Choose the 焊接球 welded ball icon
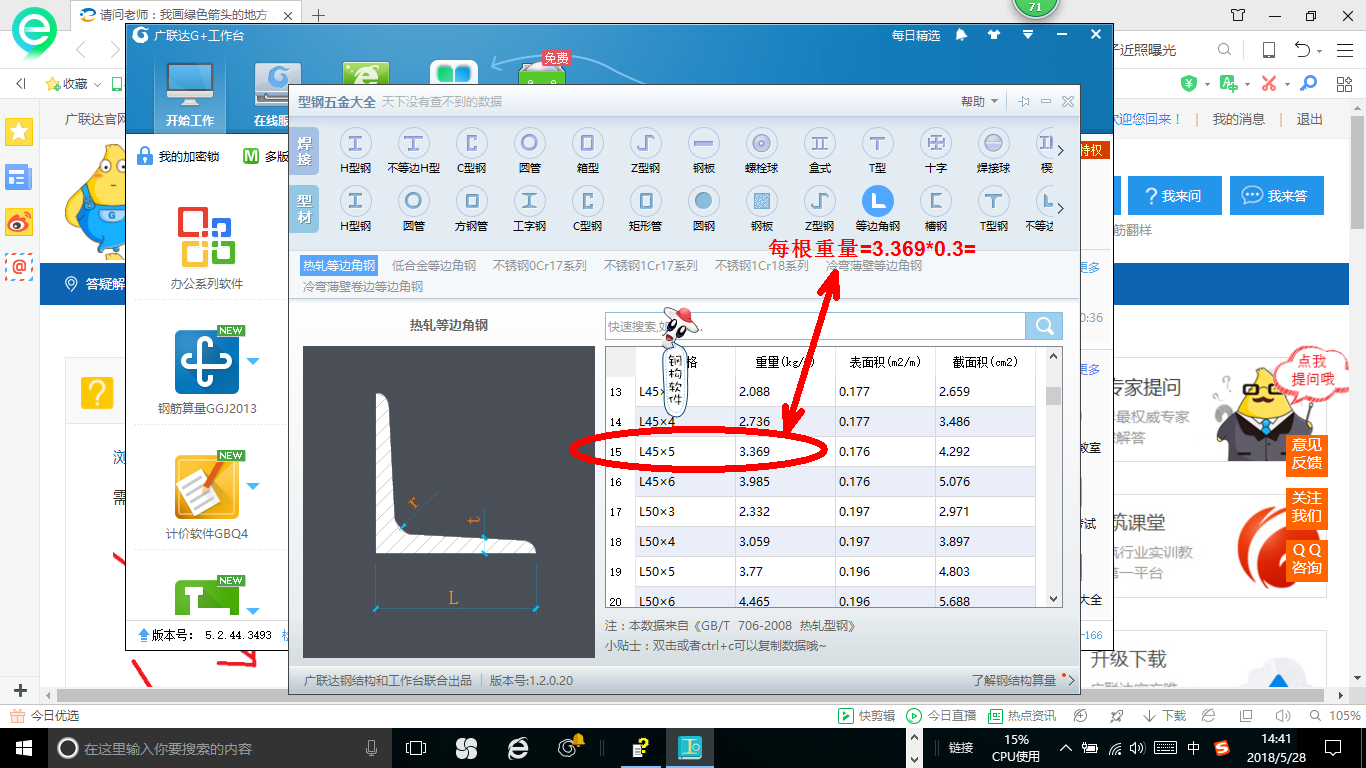 pos(993,143)
